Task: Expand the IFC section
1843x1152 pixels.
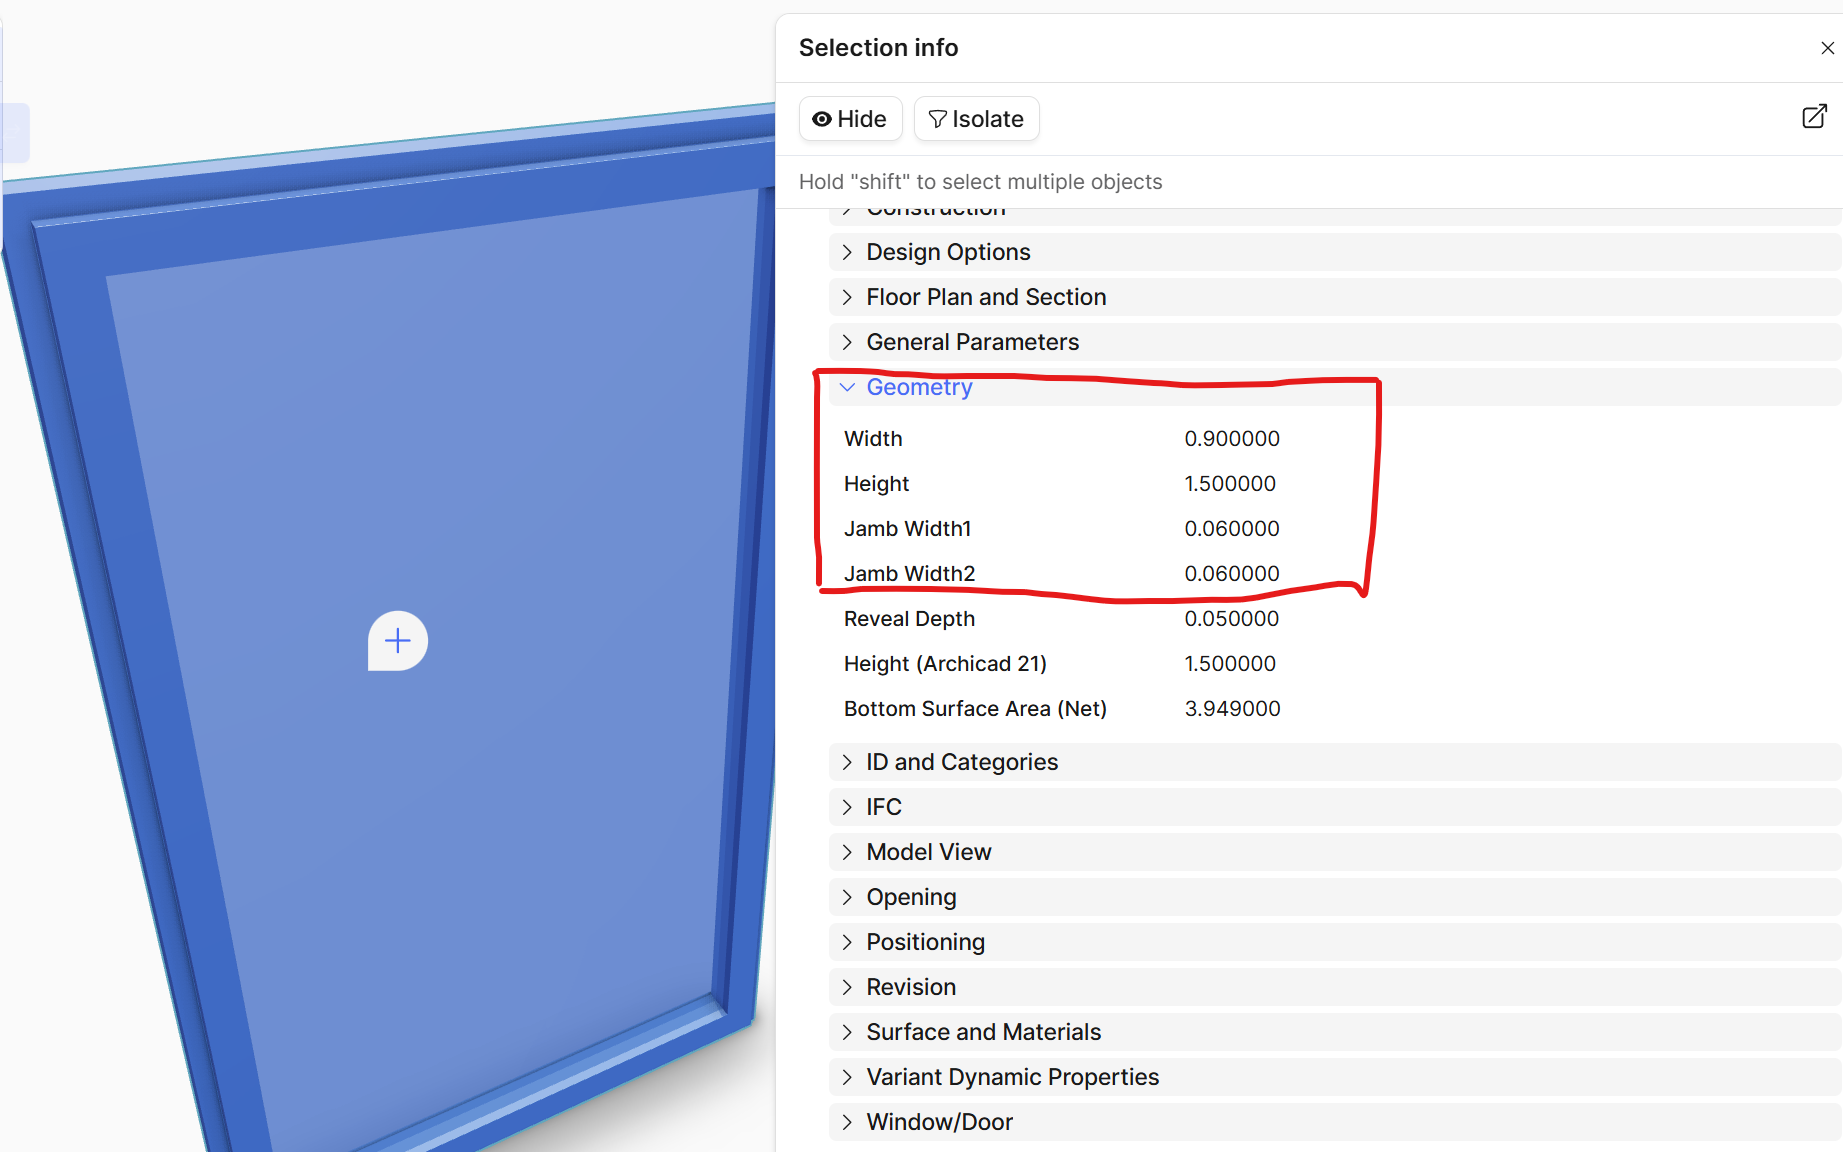Action: (1335, 807)
